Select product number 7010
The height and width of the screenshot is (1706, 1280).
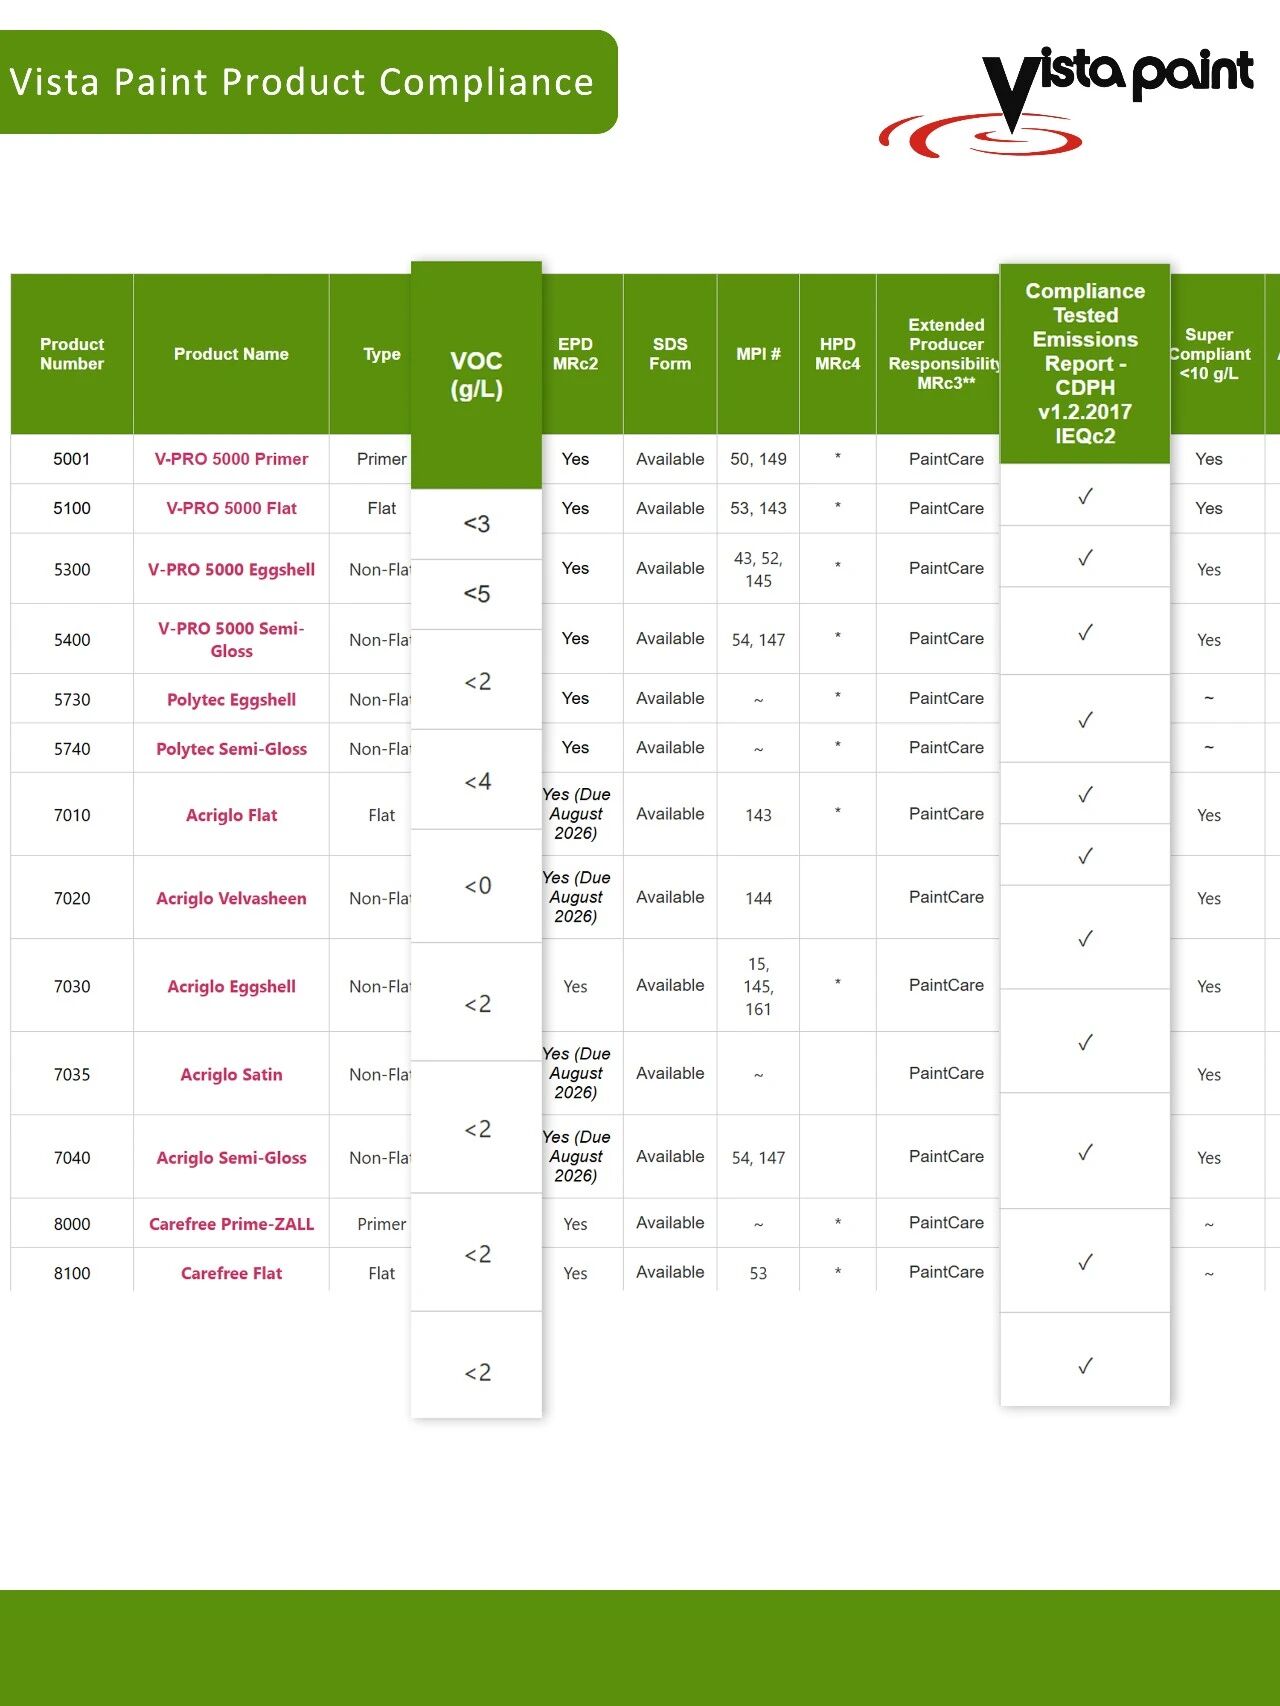point(72,816)
